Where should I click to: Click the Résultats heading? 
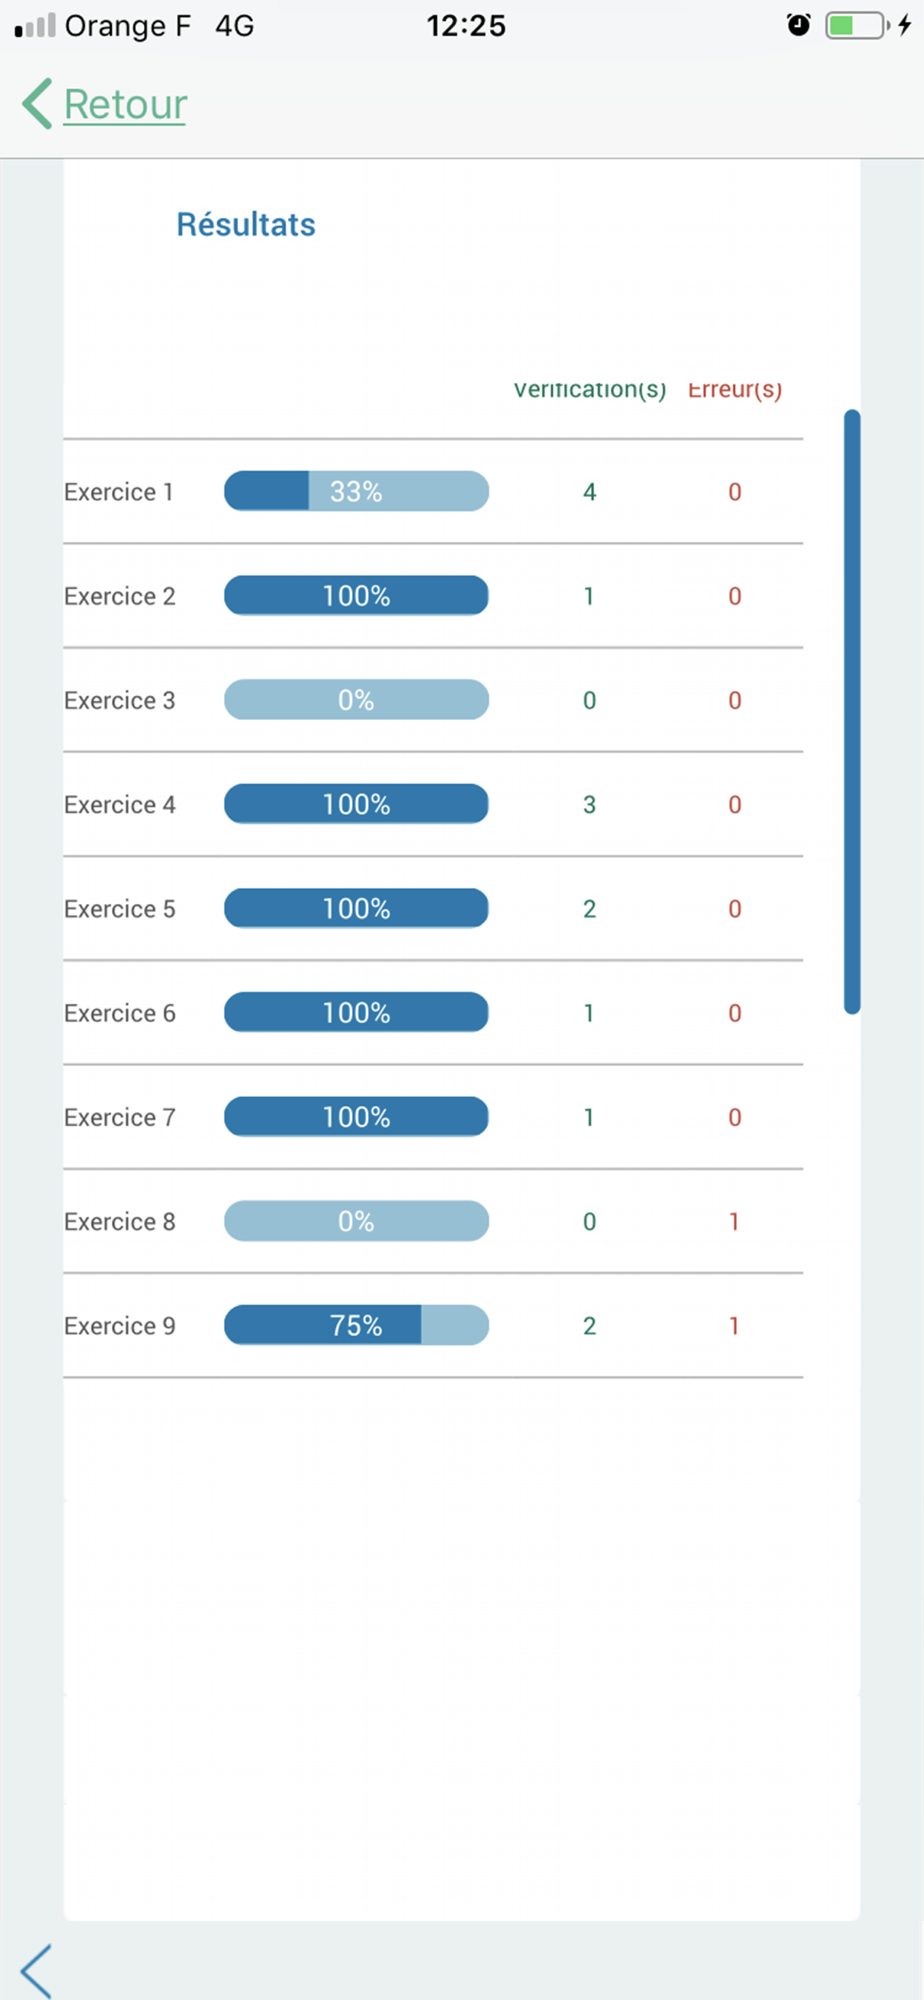pos(246,224)
